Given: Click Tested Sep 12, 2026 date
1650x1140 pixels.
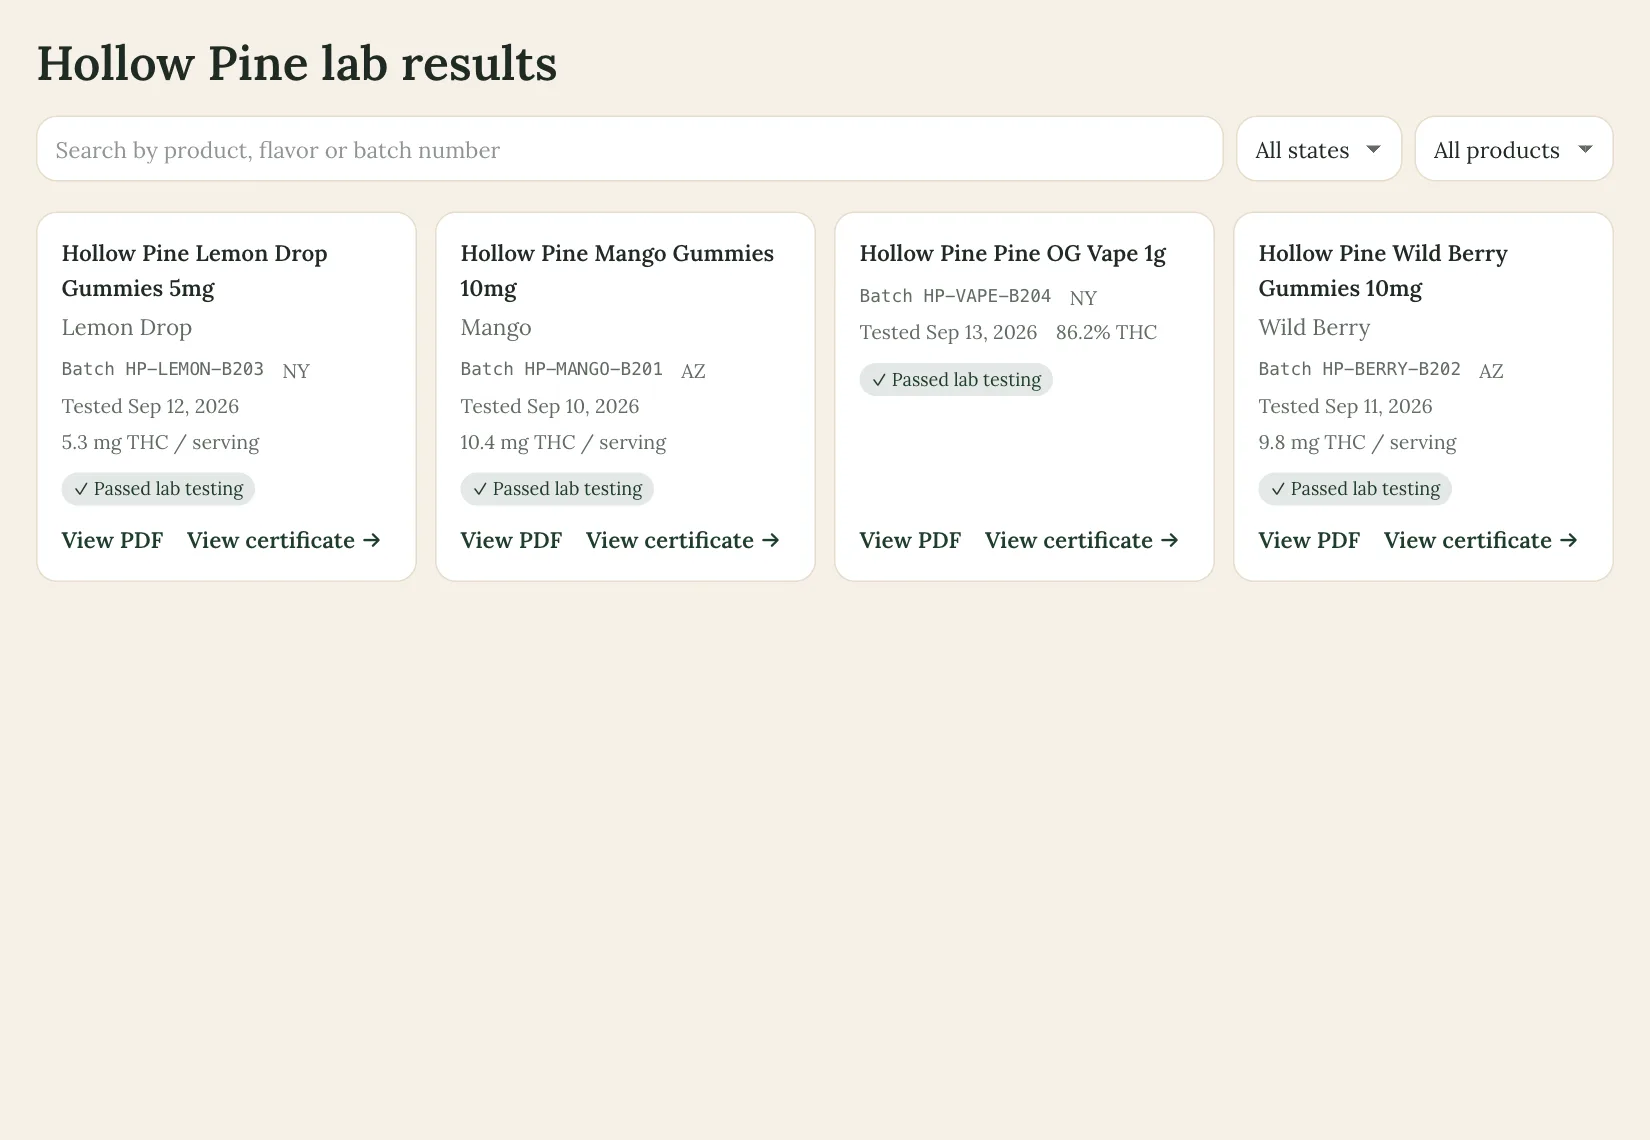Looking at the screenshot, I should (x=150, y=406).
